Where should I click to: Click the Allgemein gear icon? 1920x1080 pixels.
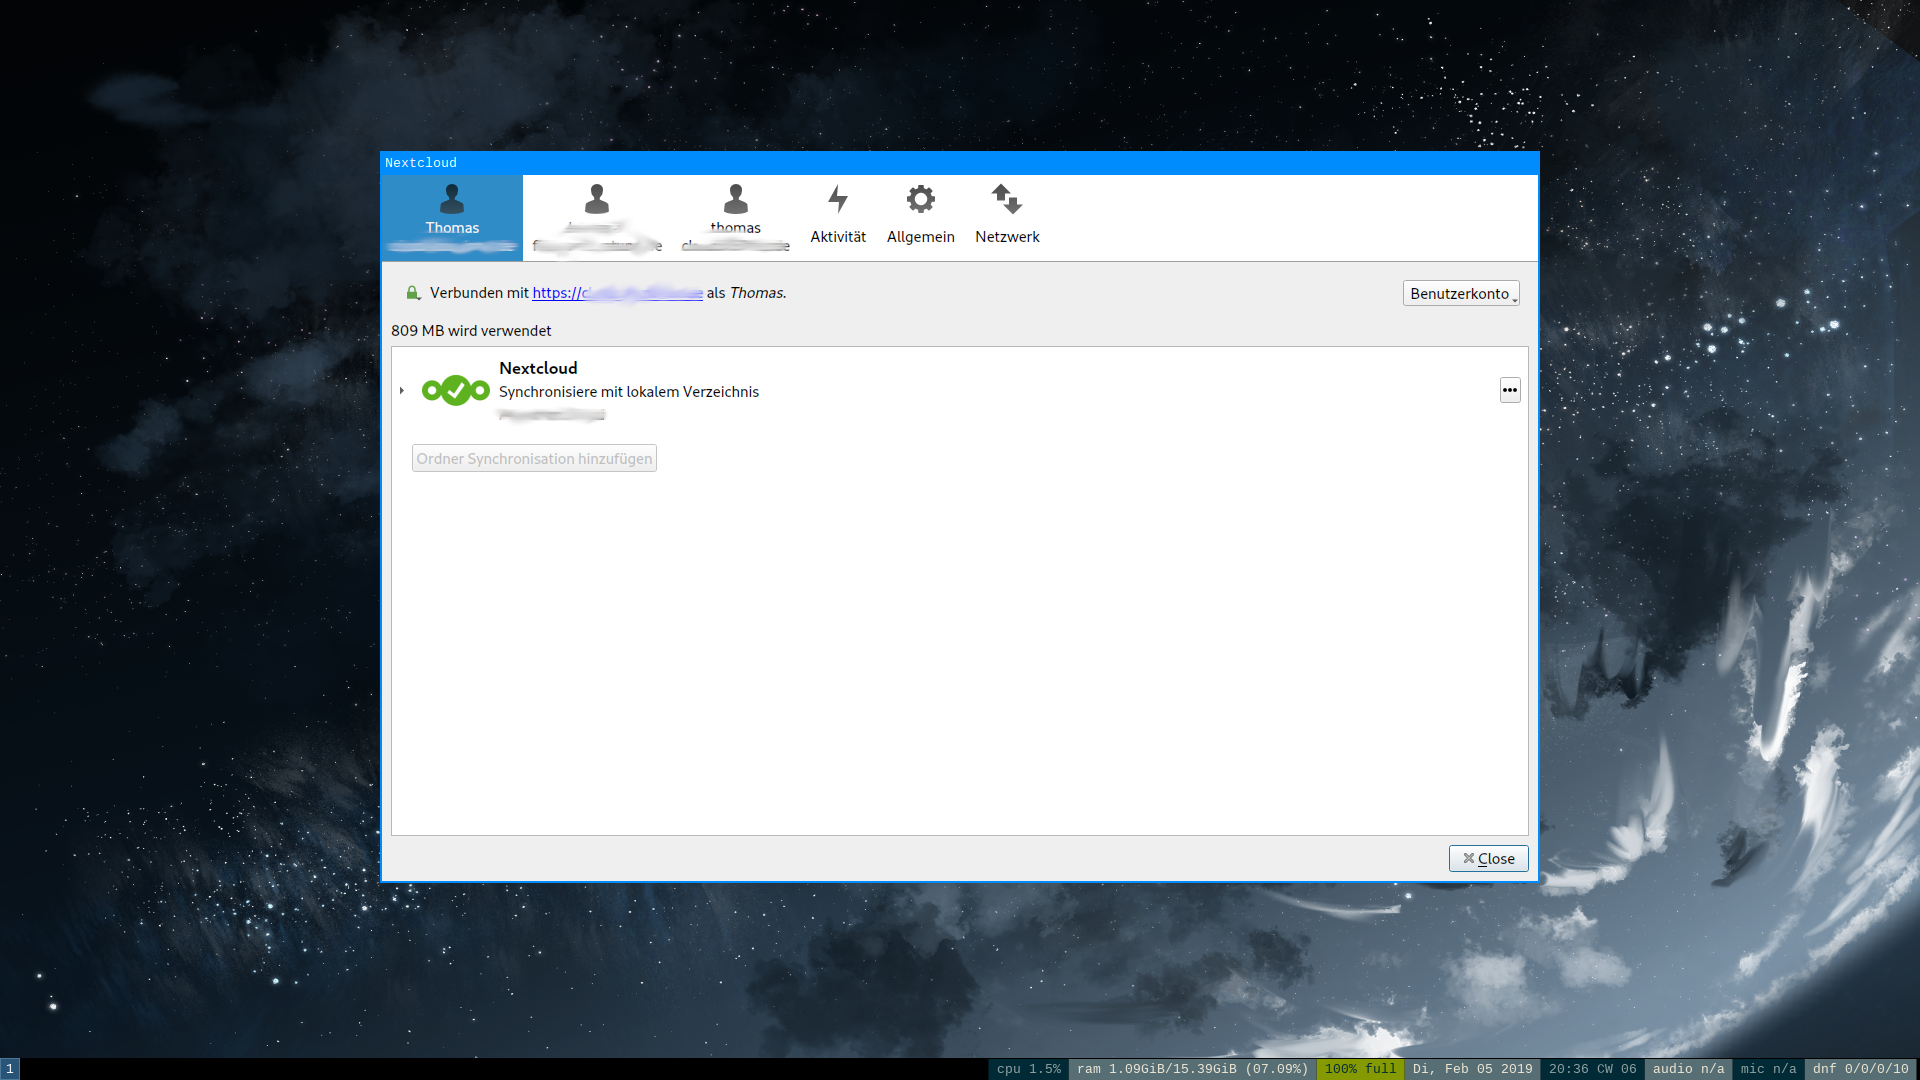(x=921, y=199)
